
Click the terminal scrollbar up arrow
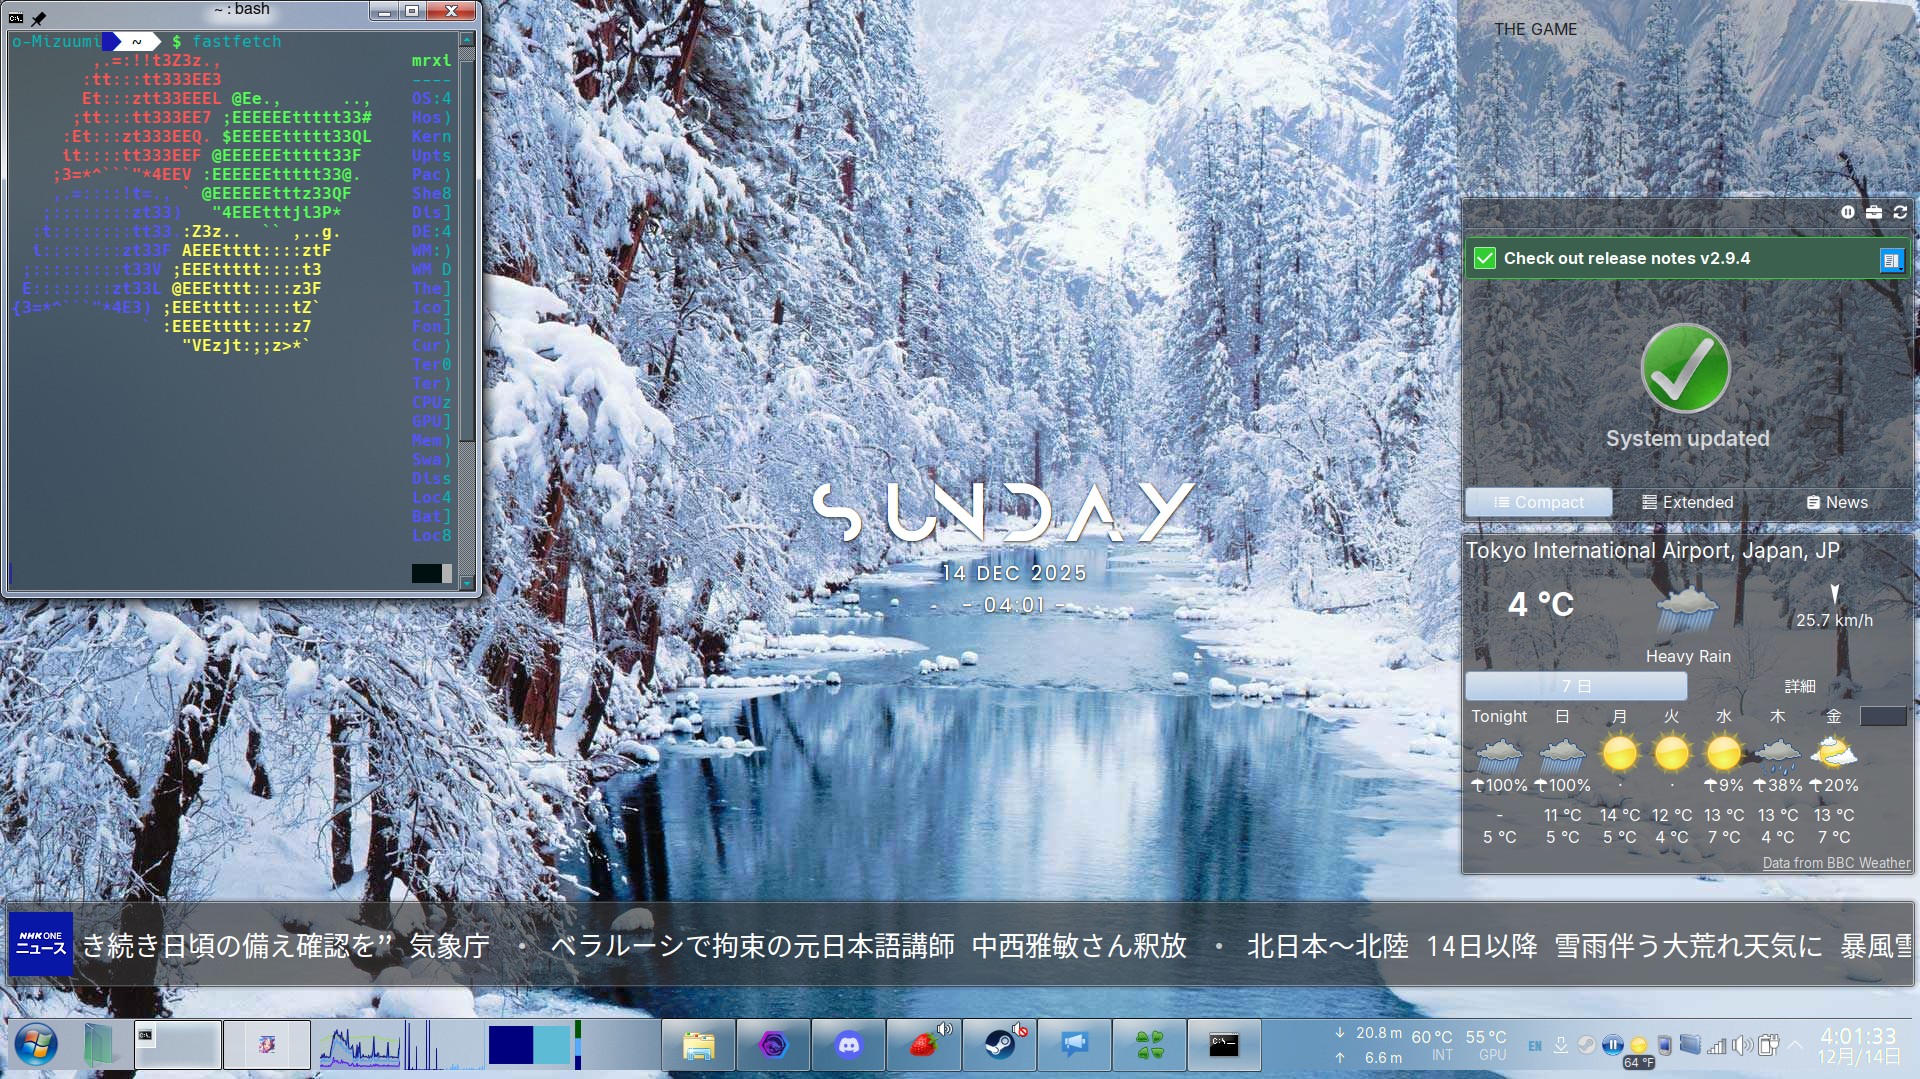467,39
